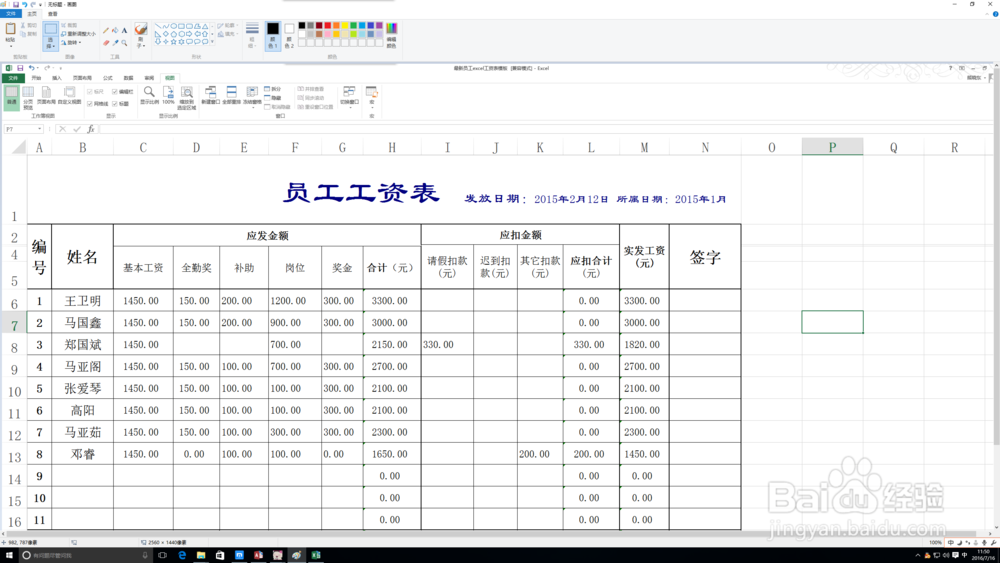The image size is (1000, 563).
Task: Click the Paste clipboard icon in Paint
Action: (10, 29)
